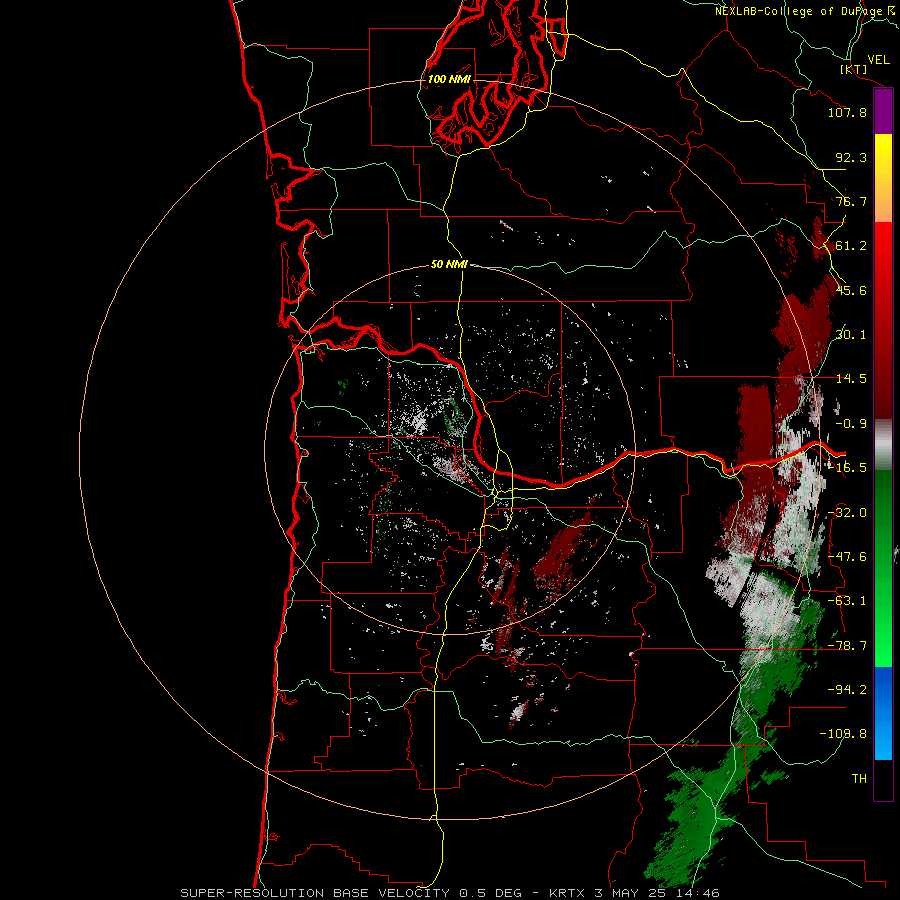Click the -0.9 velocity scale value
The height and width of the screenshot is (900, 900).
851,424
